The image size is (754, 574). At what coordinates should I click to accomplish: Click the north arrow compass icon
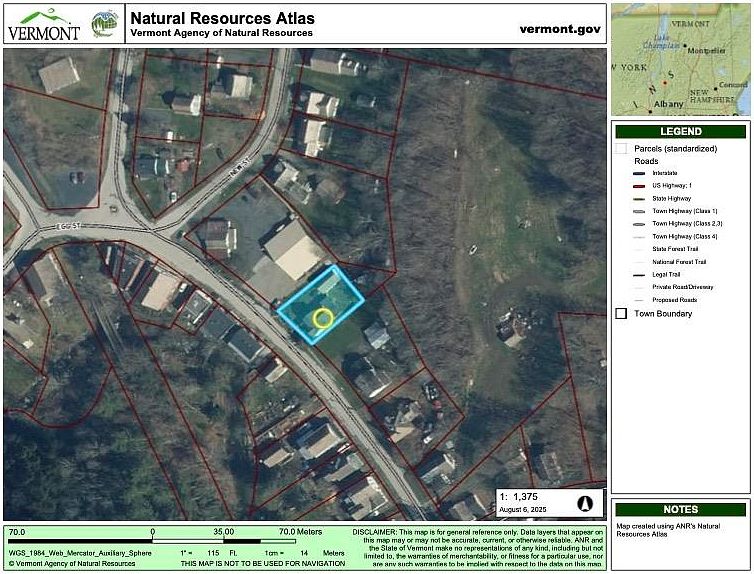pyautogui.click(x=585, y=503)
